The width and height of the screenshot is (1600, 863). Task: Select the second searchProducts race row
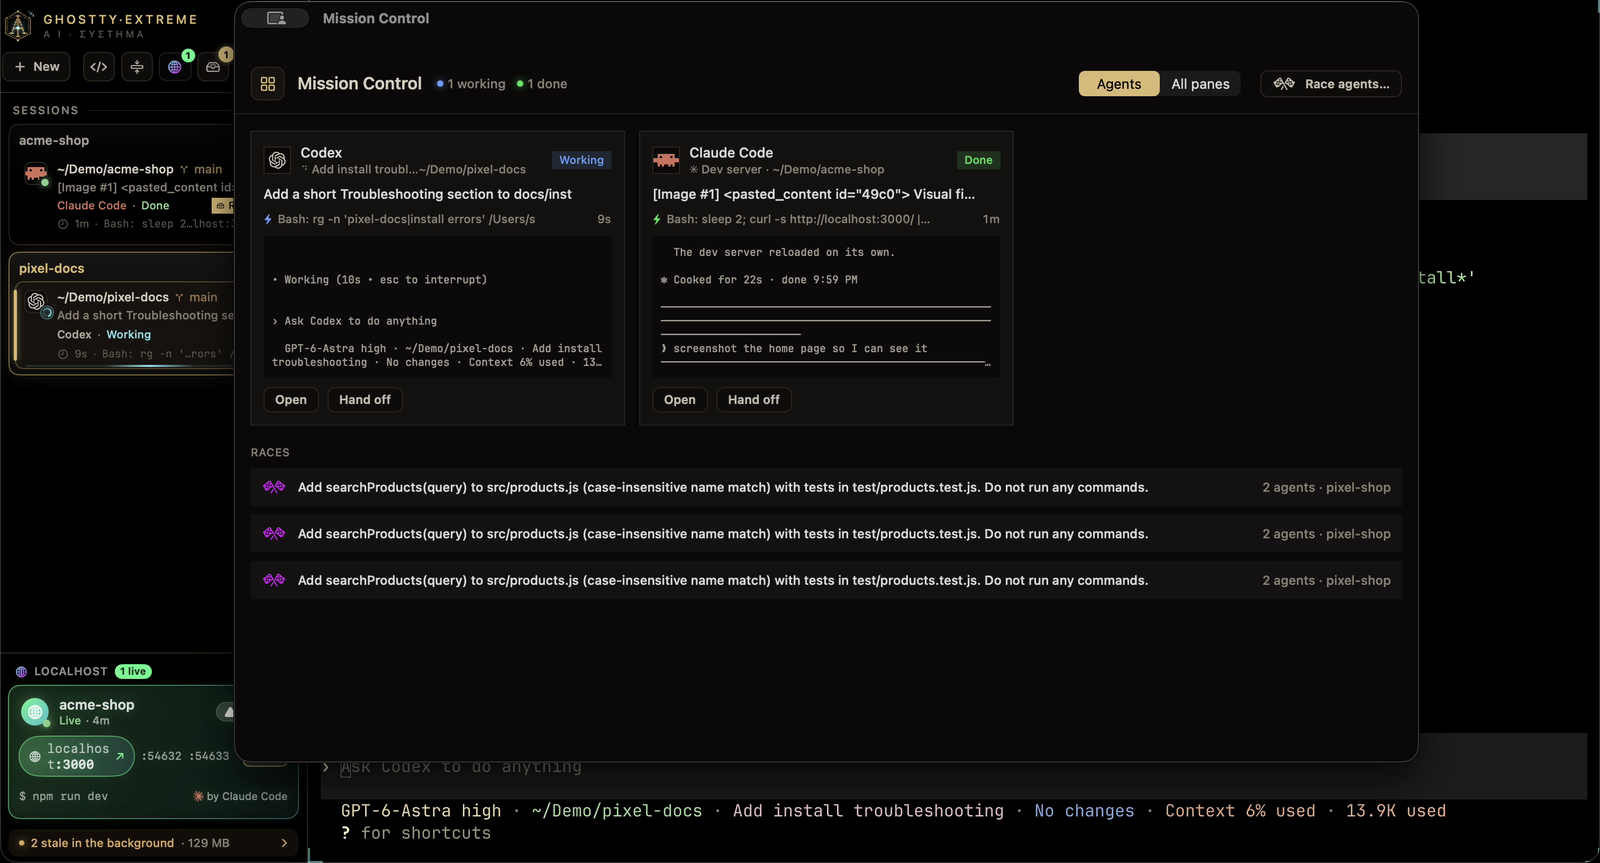tap(826, 534)
